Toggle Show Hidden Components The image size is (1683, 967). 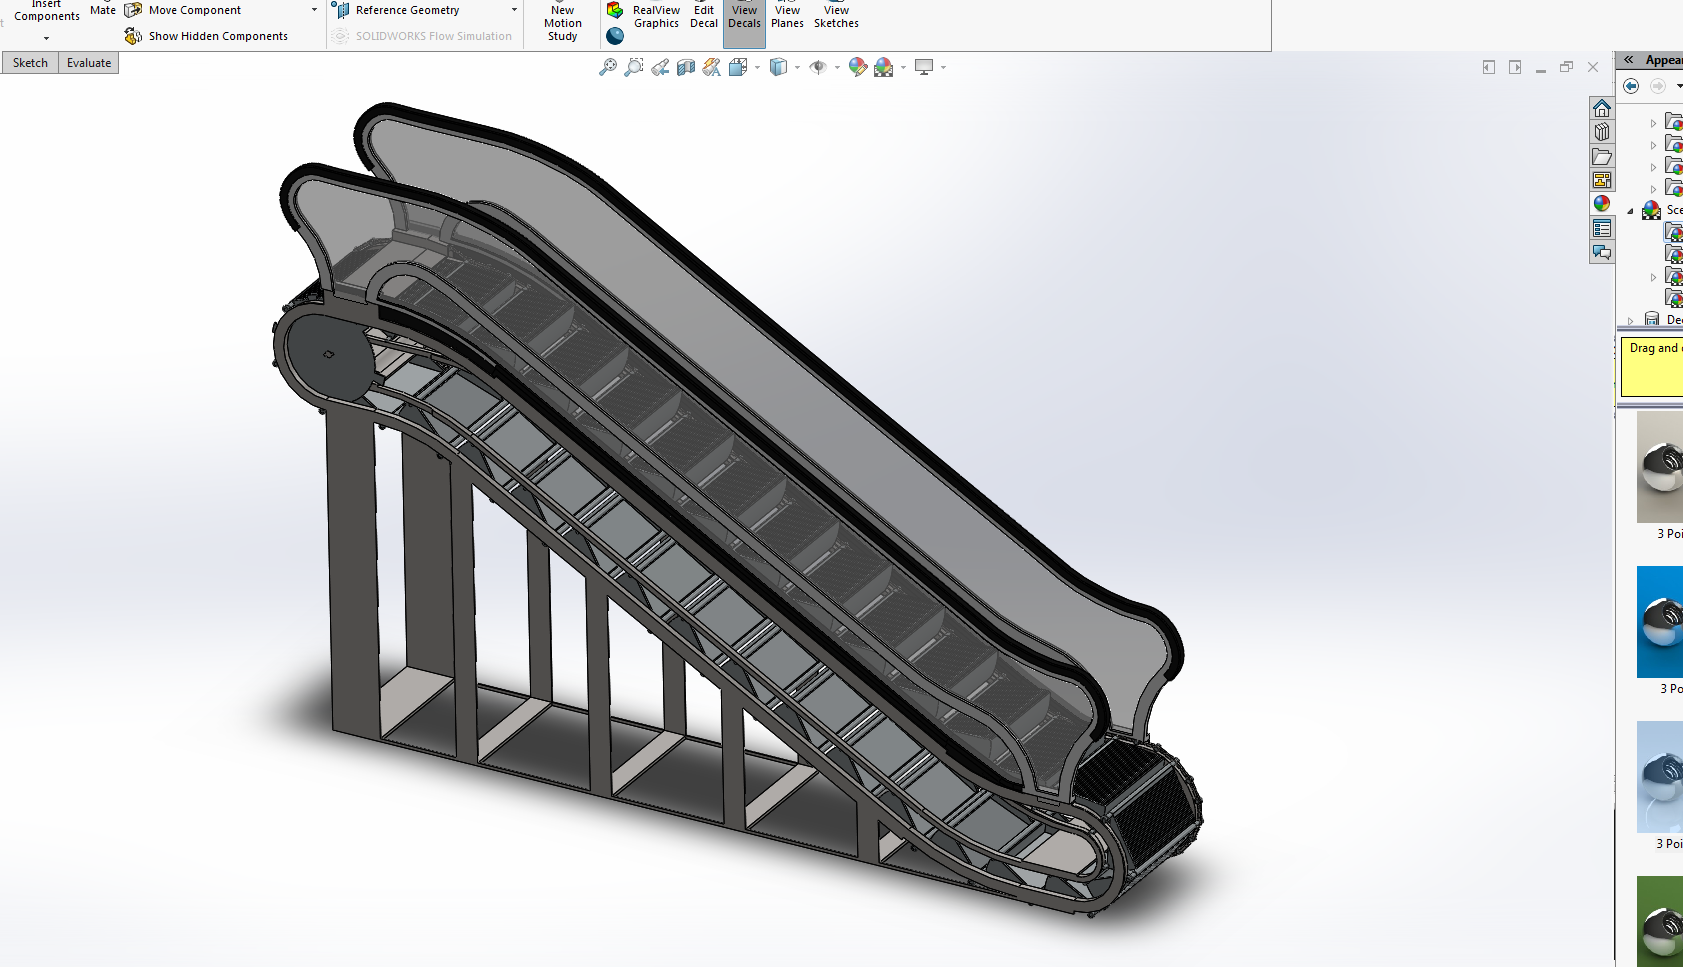pyautogui.click(x=206, y=36)
